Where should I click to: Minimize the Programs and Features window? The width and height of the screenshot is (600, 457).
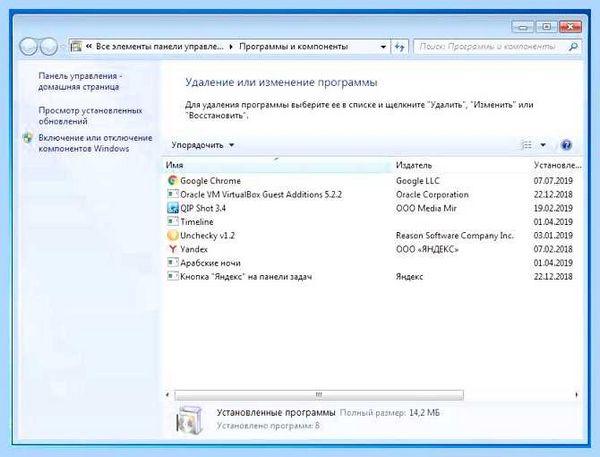(523, 27)
